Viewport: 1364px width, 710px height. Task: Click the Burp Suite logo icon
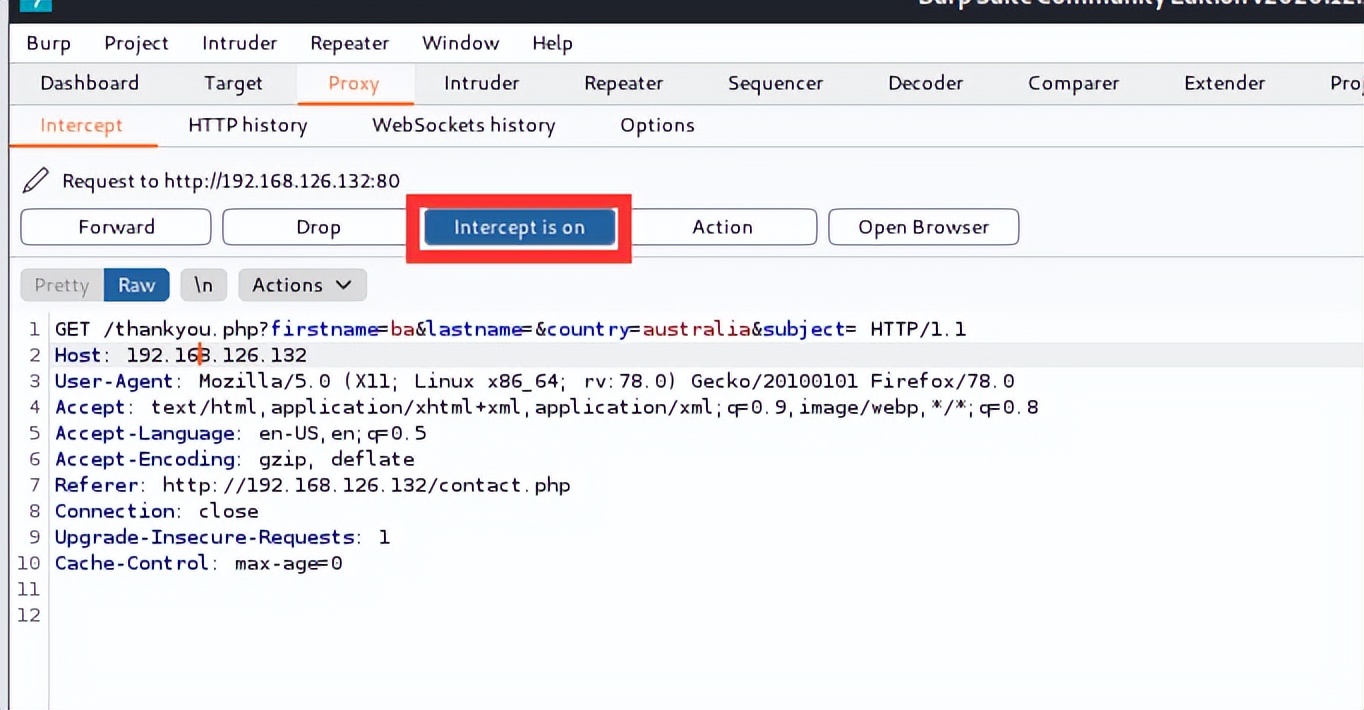[x=35, y=4]
